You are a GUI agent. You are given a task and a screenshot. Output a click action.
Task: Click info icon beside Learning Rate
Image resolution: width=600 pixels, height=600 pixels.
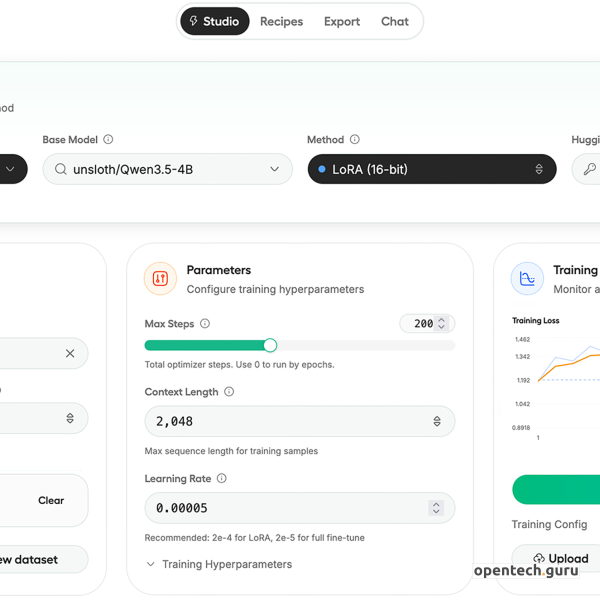click(222, 479)
